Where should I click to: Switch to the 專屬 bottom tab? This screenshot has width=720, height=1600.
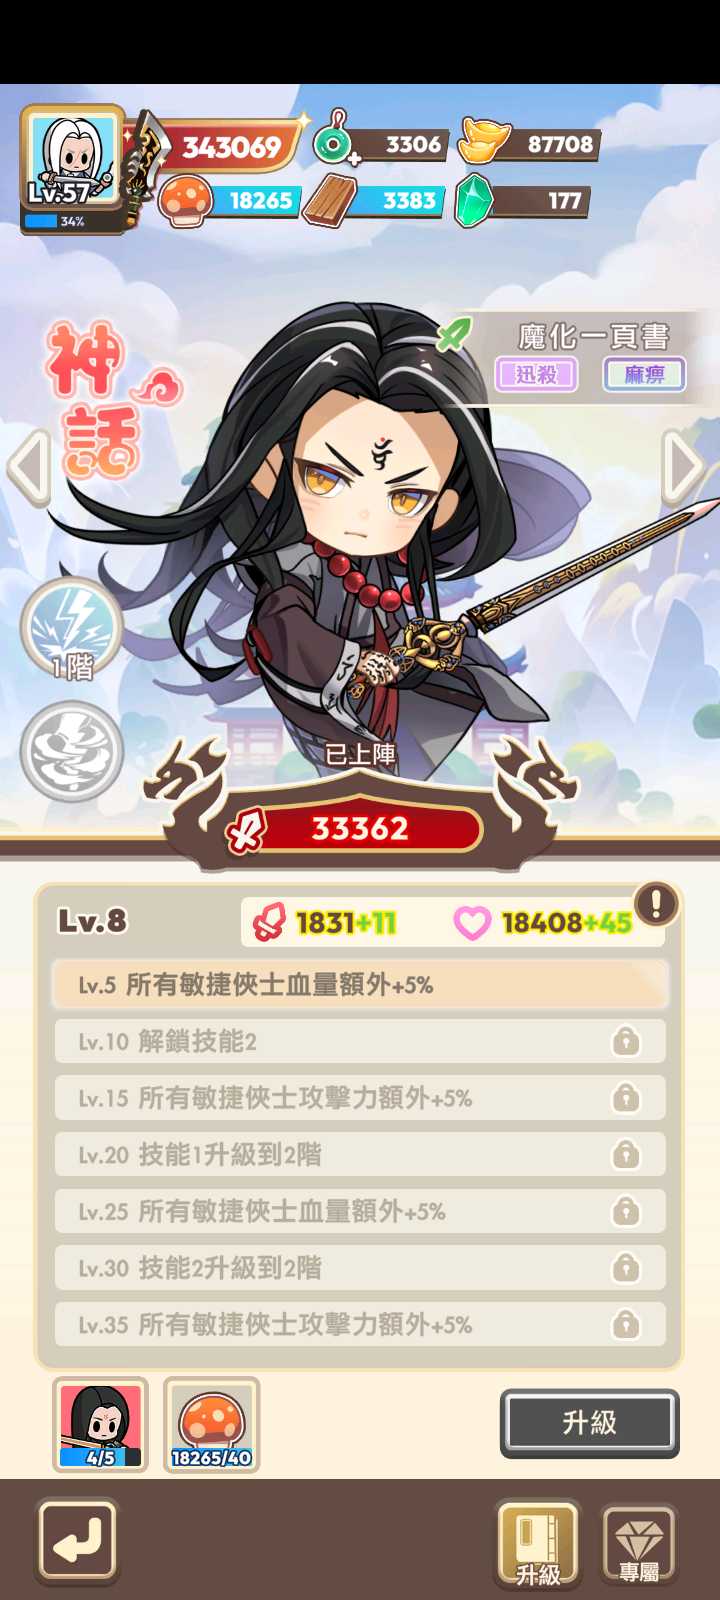pos(639,1544)
